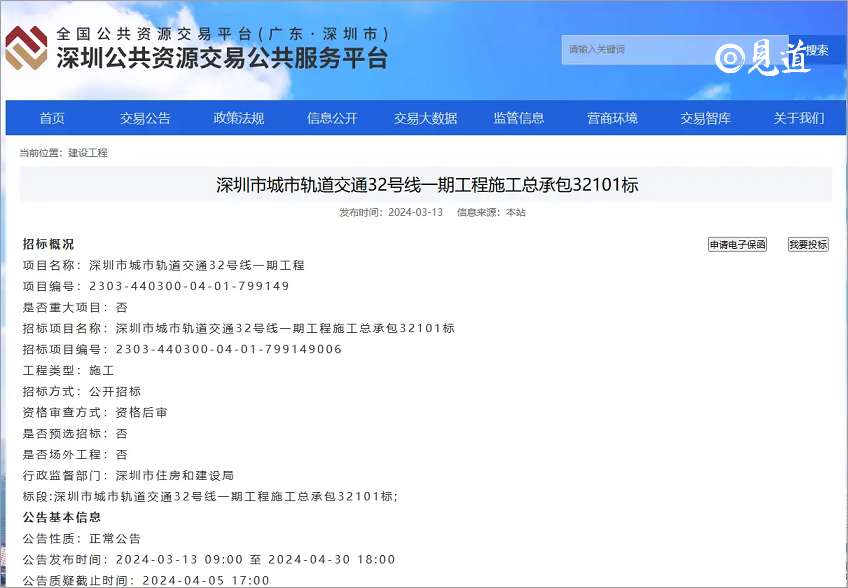Select 政策法规 in the navigation bar

pos(239,118)
